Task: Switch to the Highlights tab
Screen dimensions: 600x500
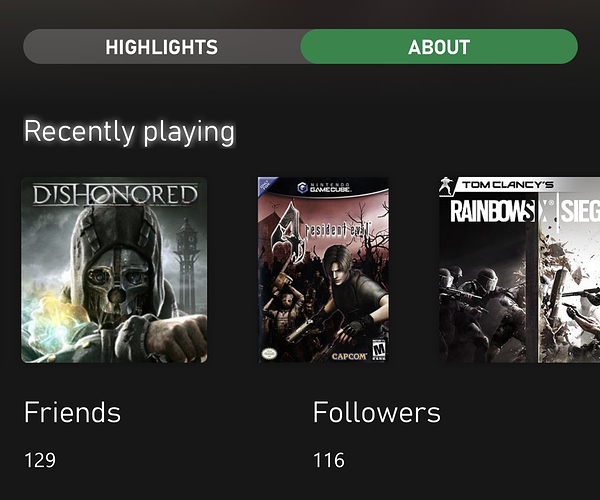Action: pos(161,47)
